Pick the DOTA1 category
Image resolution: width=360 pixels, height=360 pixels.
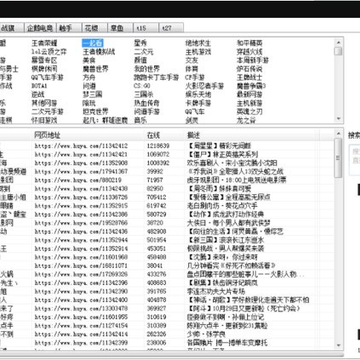39,86
